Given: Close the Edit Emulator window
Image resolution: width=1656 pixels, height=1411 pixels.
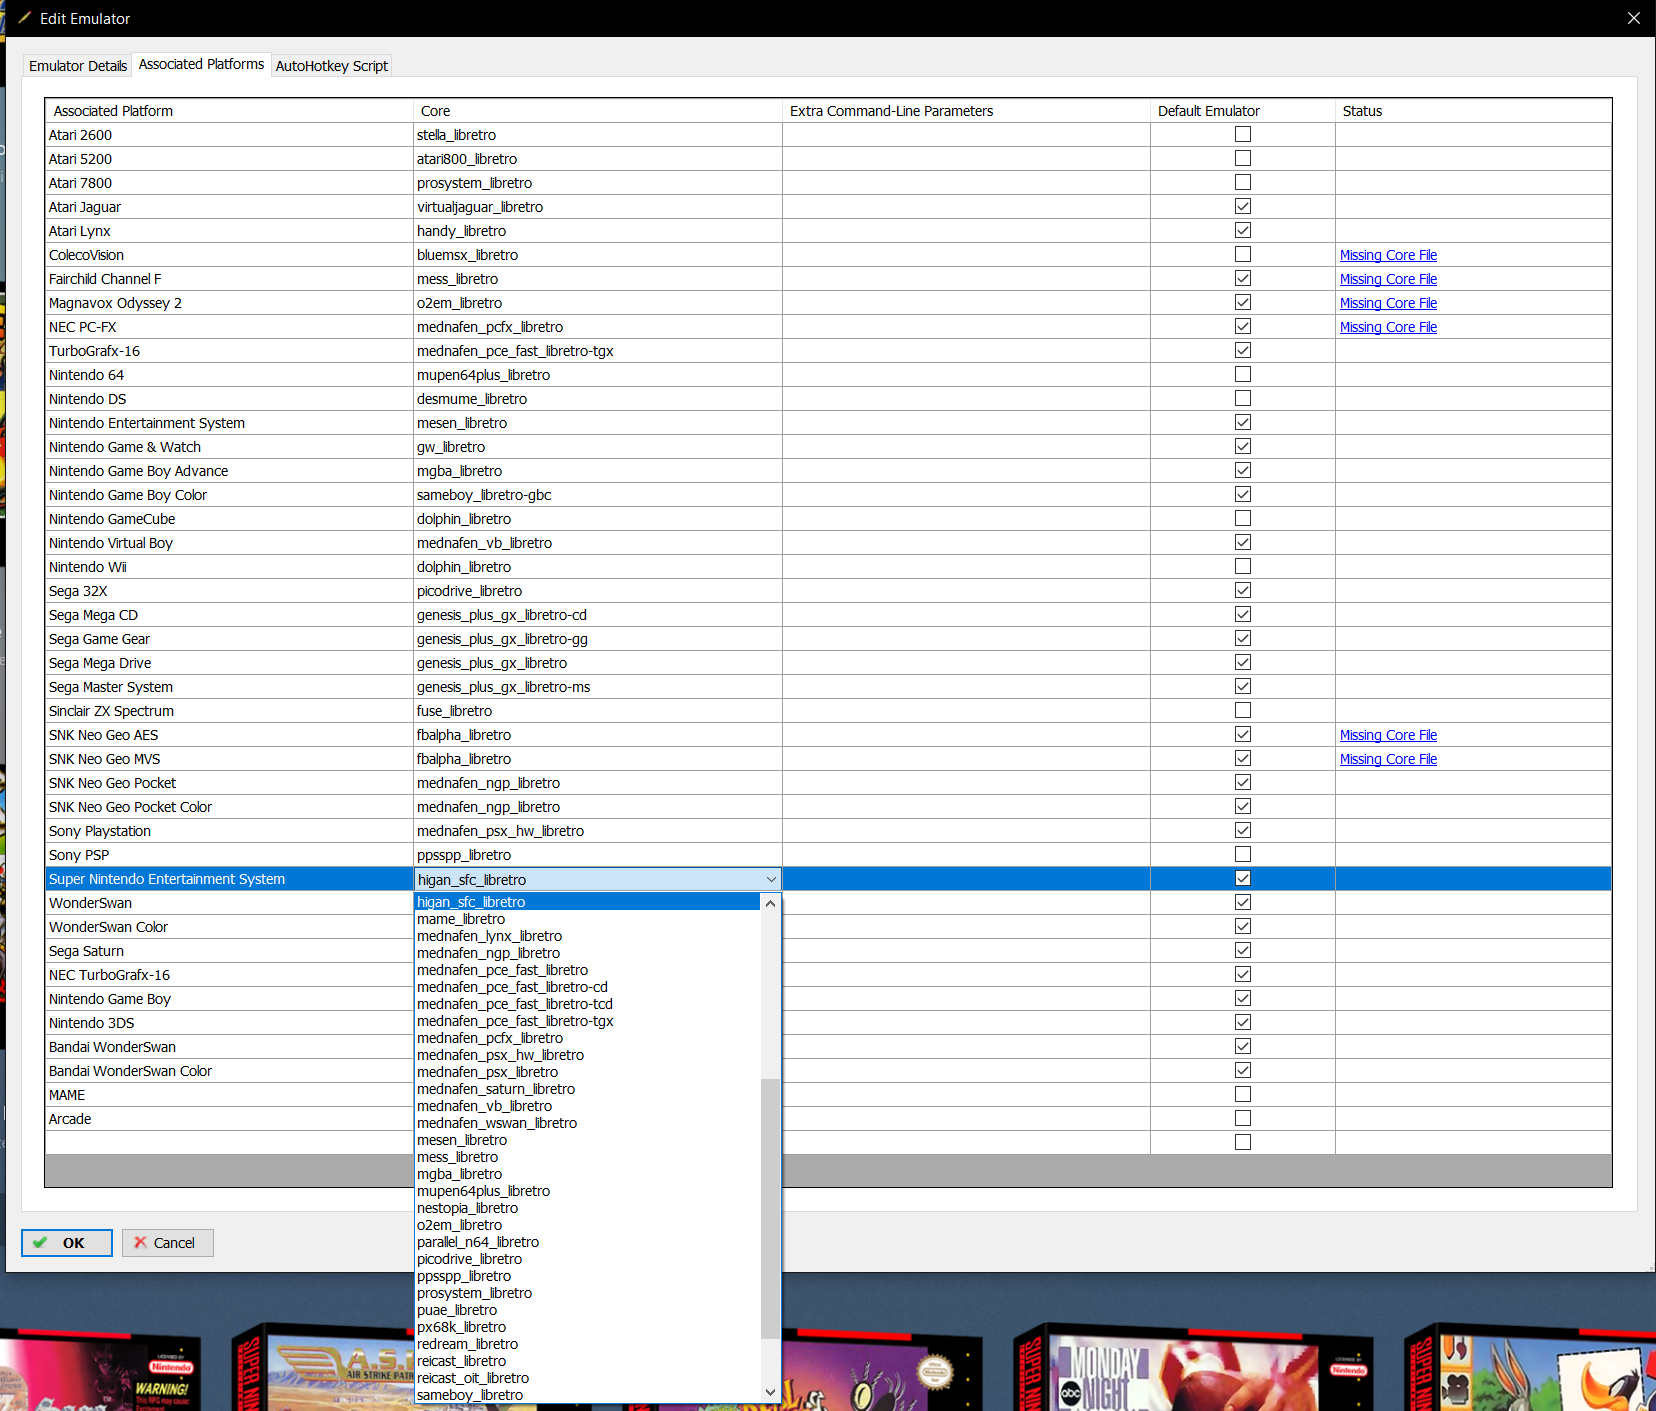Looking at the screenshot, I should point(1634,18).
